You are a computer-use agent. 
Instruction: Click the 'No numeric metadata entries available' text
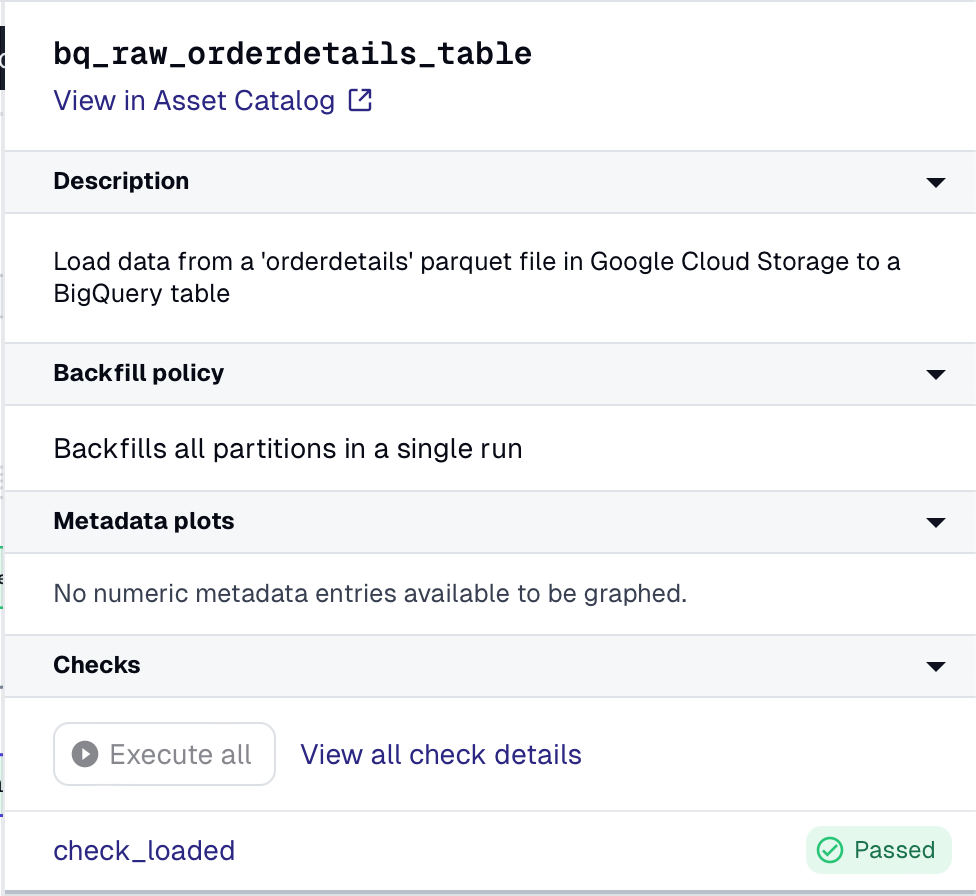click(370, 593)
